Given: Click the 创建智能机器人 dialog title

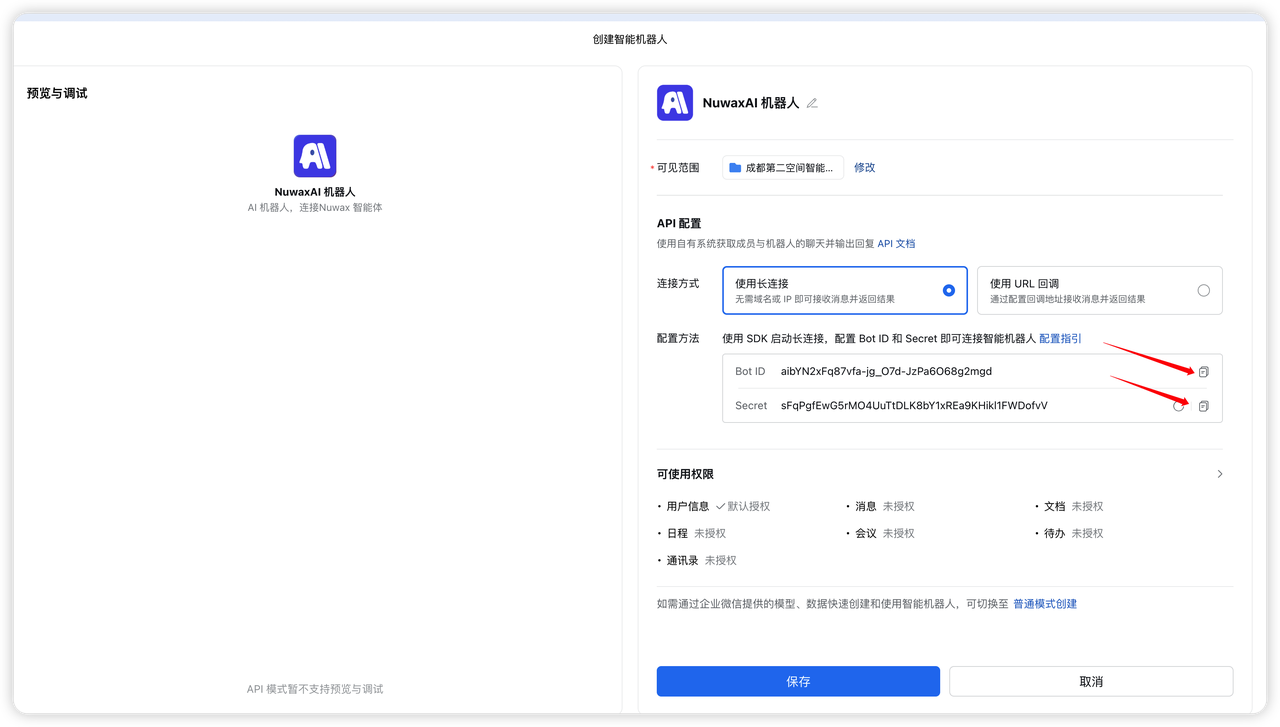Looking at the screenshot, I should [630, 40].
